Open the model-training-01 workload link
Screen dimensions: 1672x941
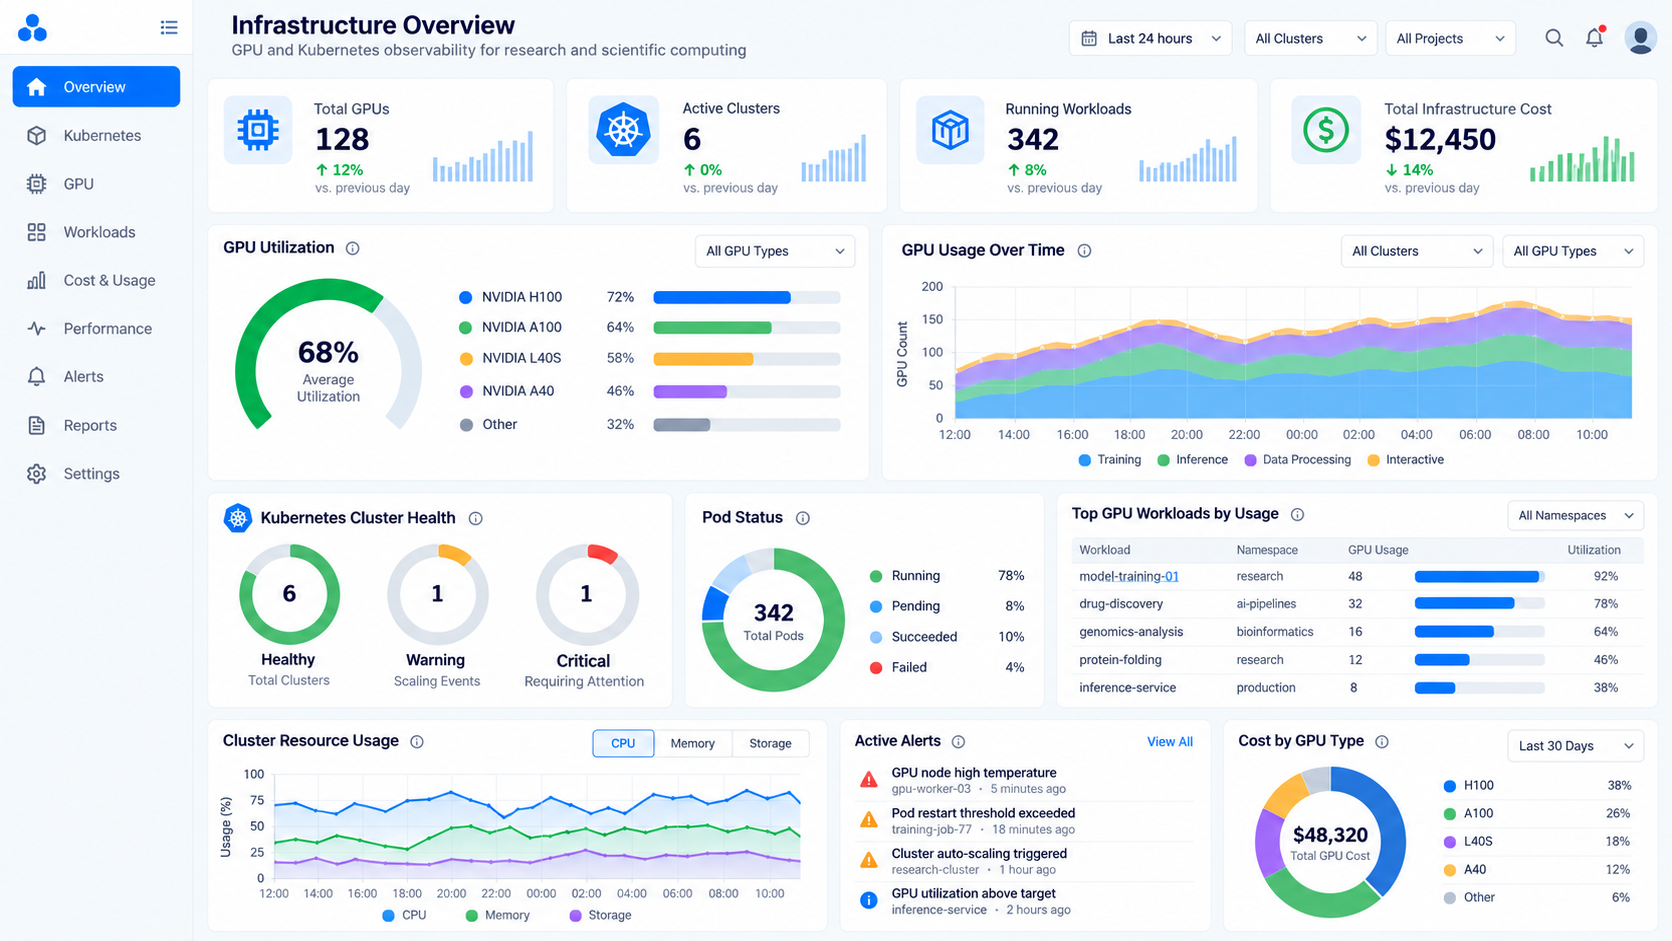click(x=1129, y=576)
